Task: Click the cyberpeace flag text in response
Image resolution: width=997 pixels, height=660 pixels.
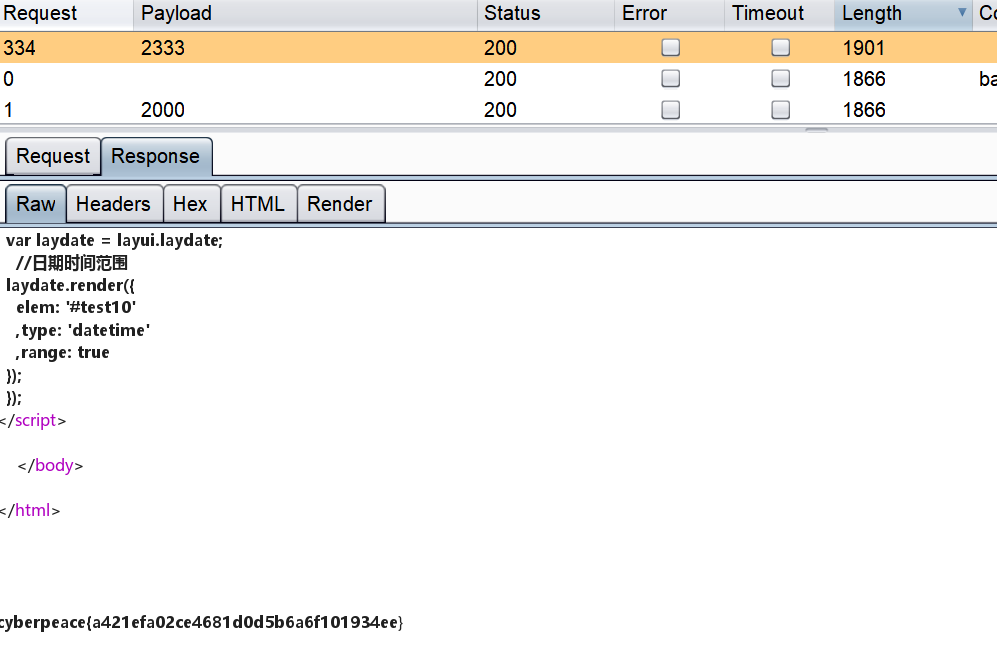Action: point(202,622)
